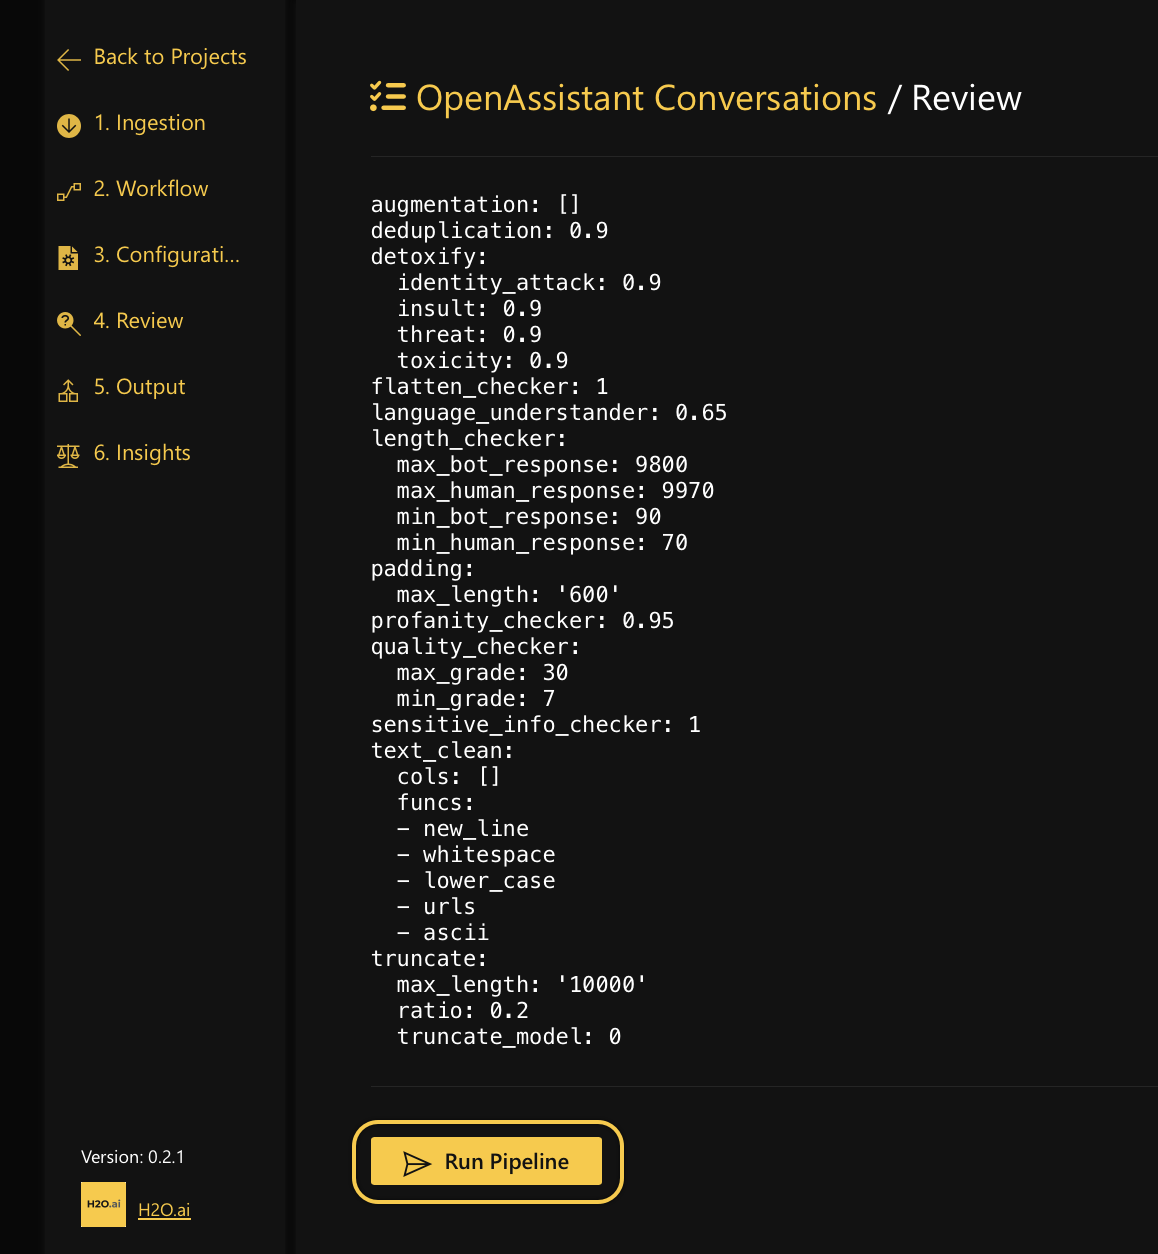Click the Ingestion download-circle icon
Image resolution: width=1158 pixels, height=1254 pixels.
pos(69,125)
